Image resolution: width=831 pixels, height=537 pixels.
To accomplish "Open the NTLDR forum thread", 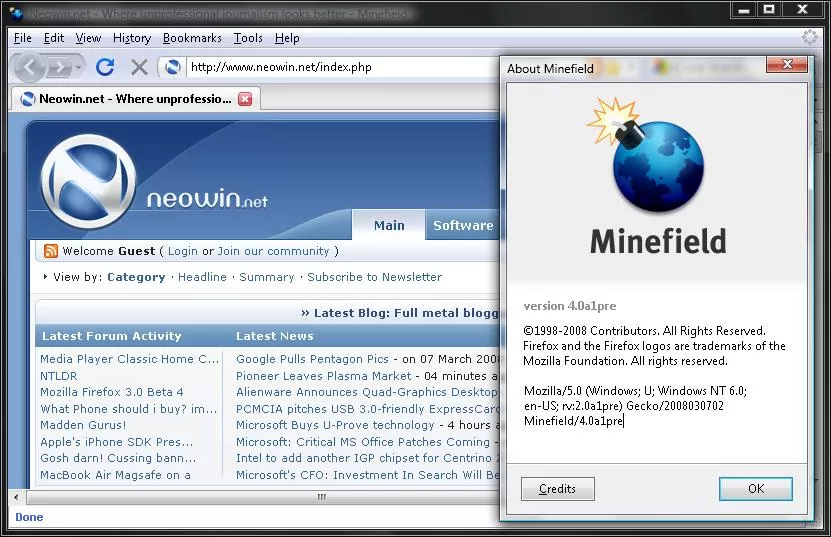I will tap(59, 376).
